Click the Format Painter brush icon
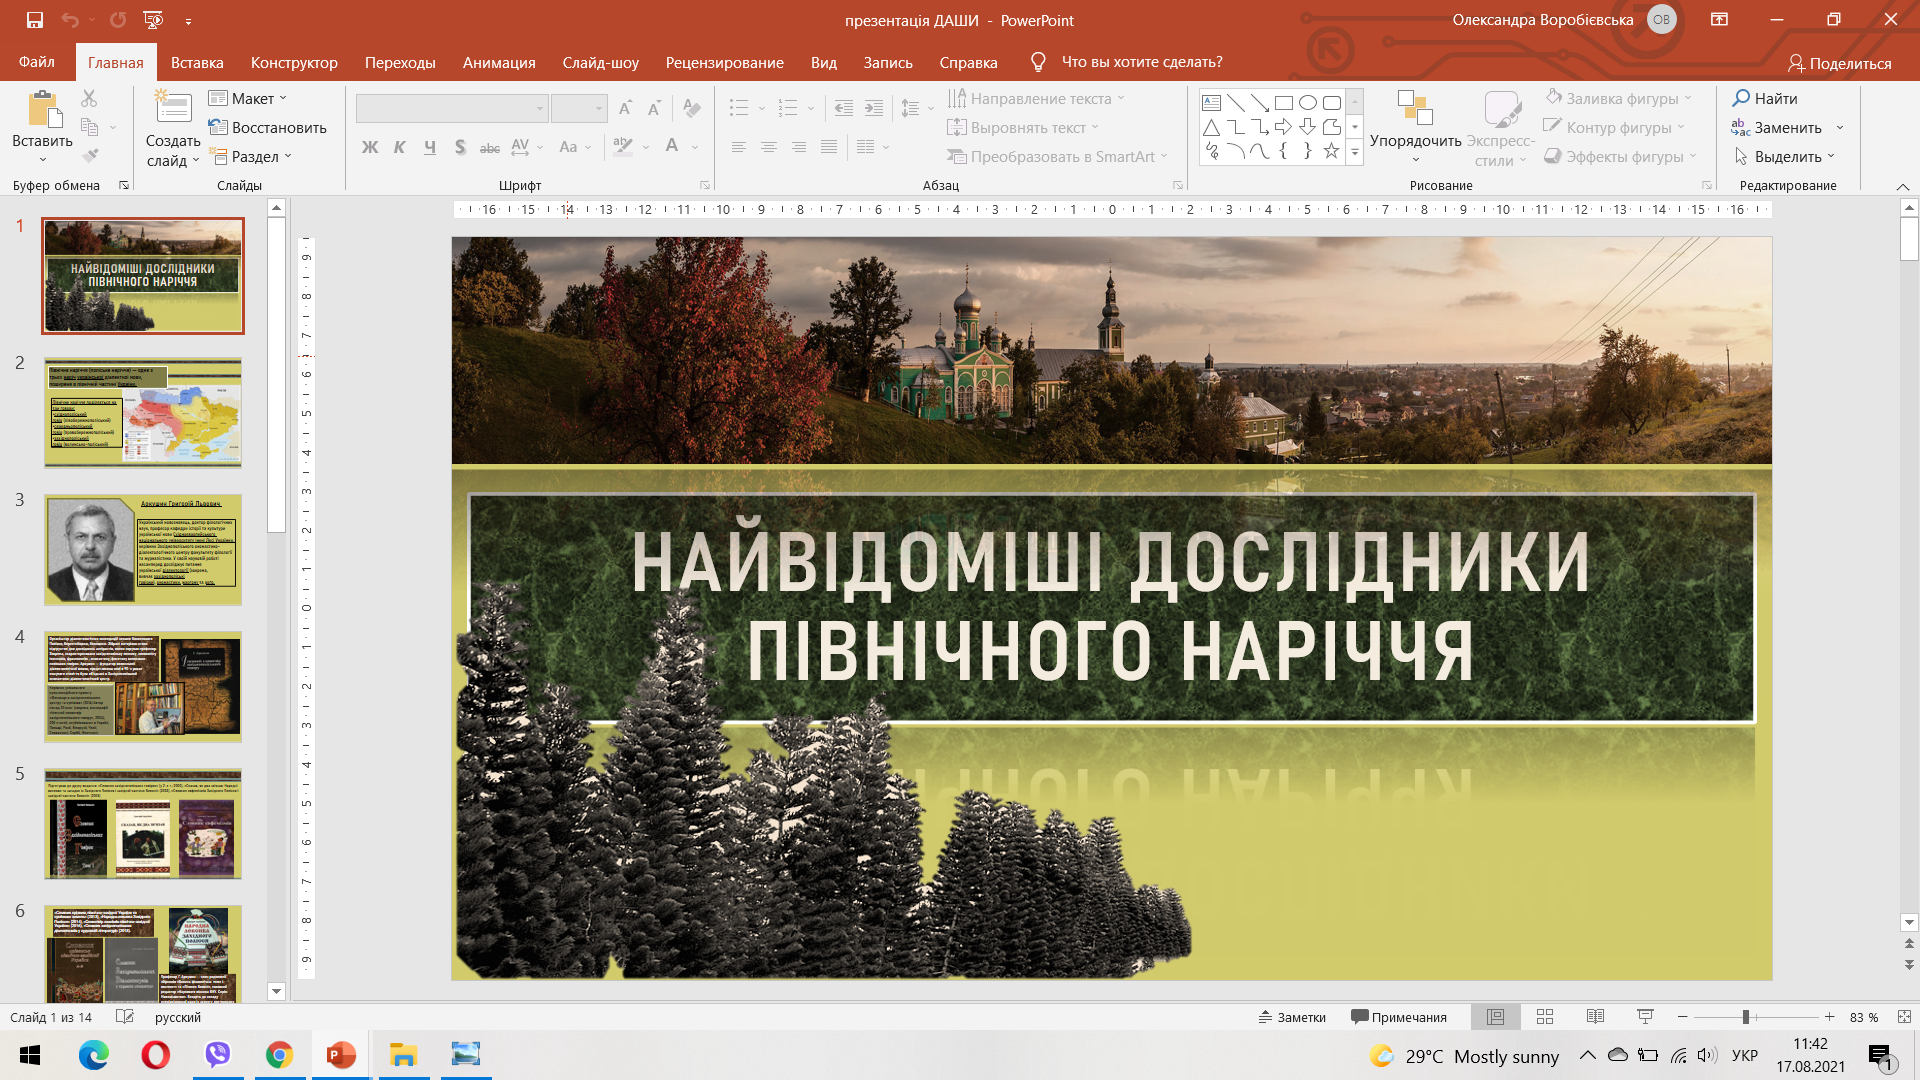 pos(89,156)
